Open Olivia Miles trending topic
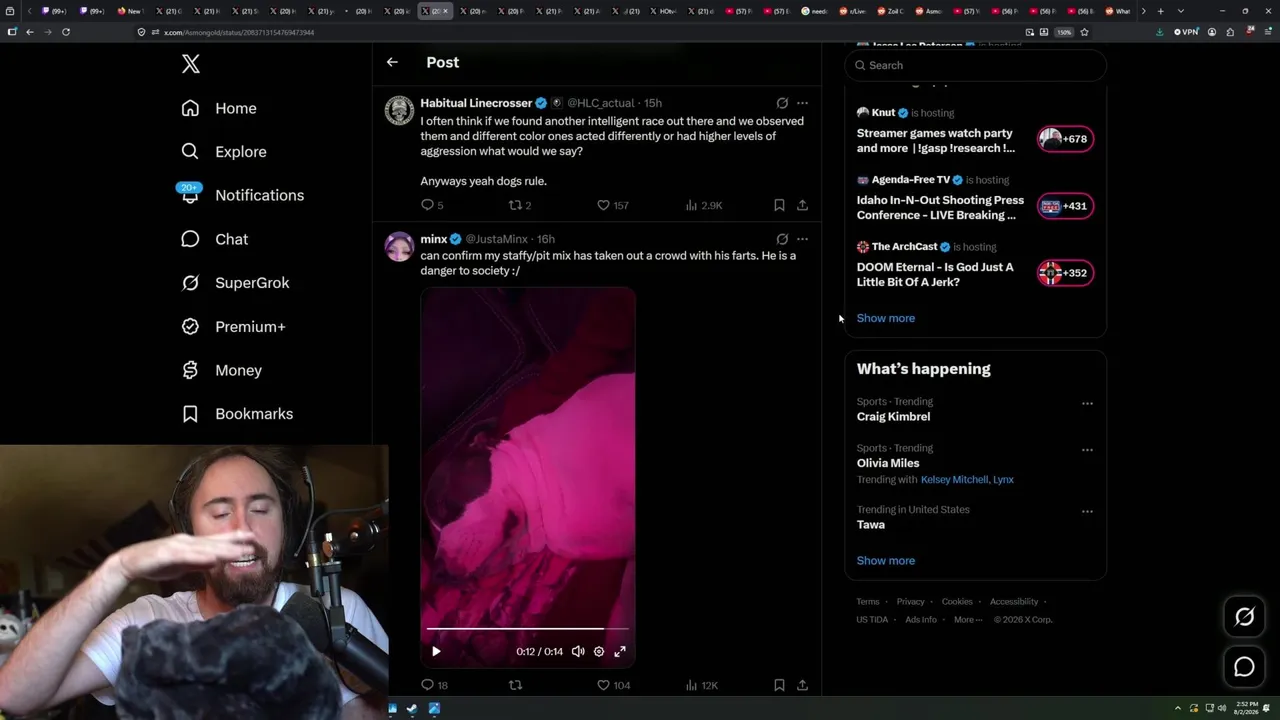This screenshot has height=720, width=1280. pyautogui.click(x=888, y=463)
